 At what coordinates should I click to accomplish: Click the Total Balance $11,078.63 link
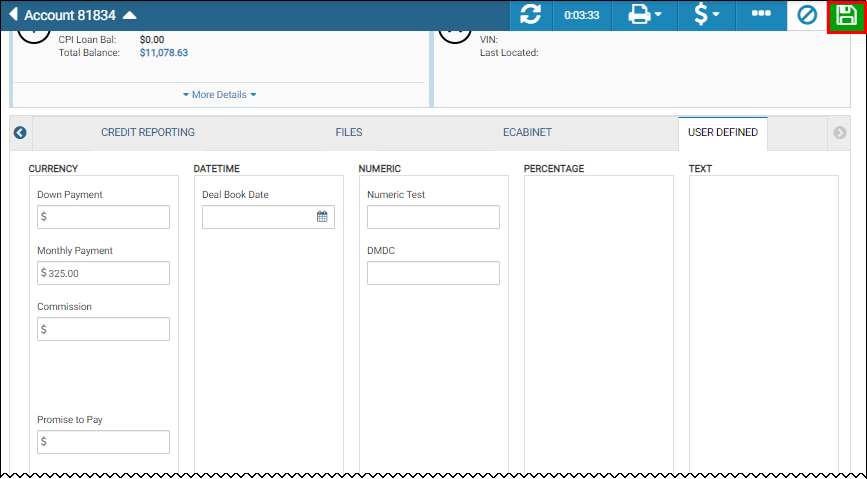[x=164, y=53]
